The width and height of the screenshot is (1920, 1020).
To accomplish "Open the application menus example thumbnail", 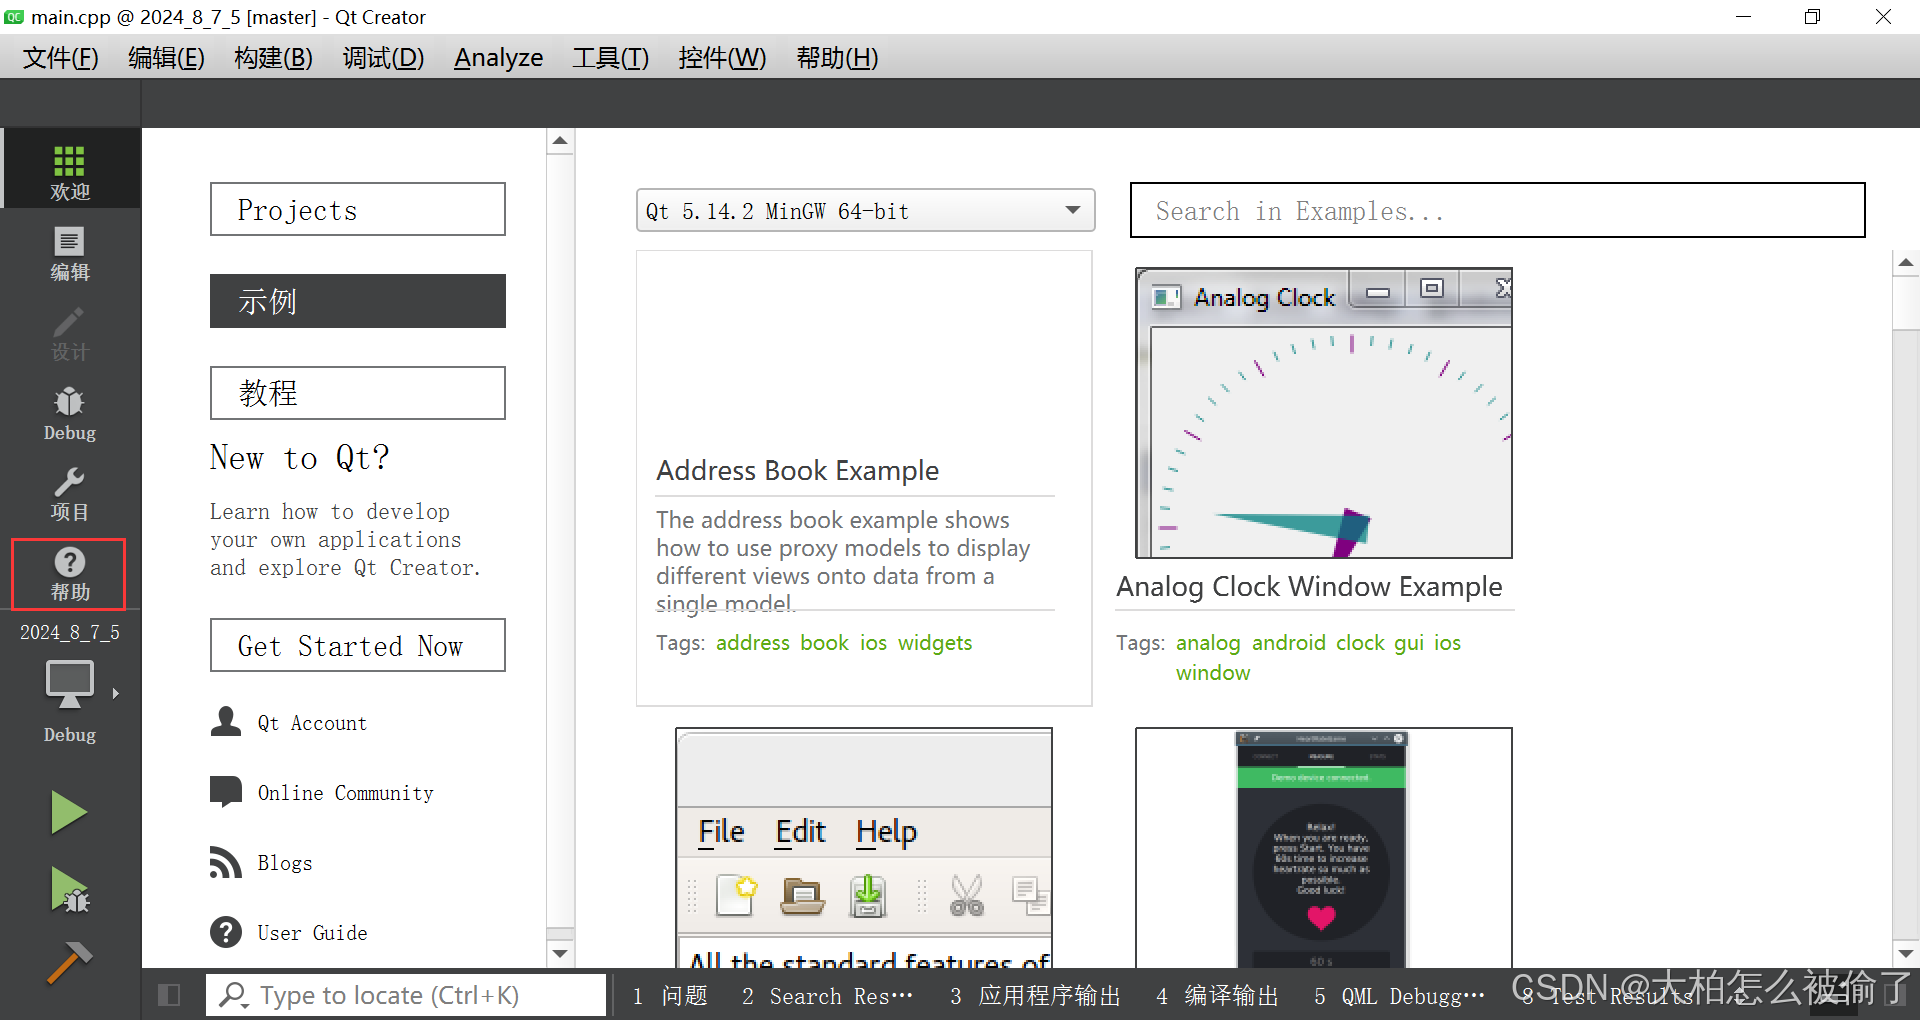I will coord(864,847).
